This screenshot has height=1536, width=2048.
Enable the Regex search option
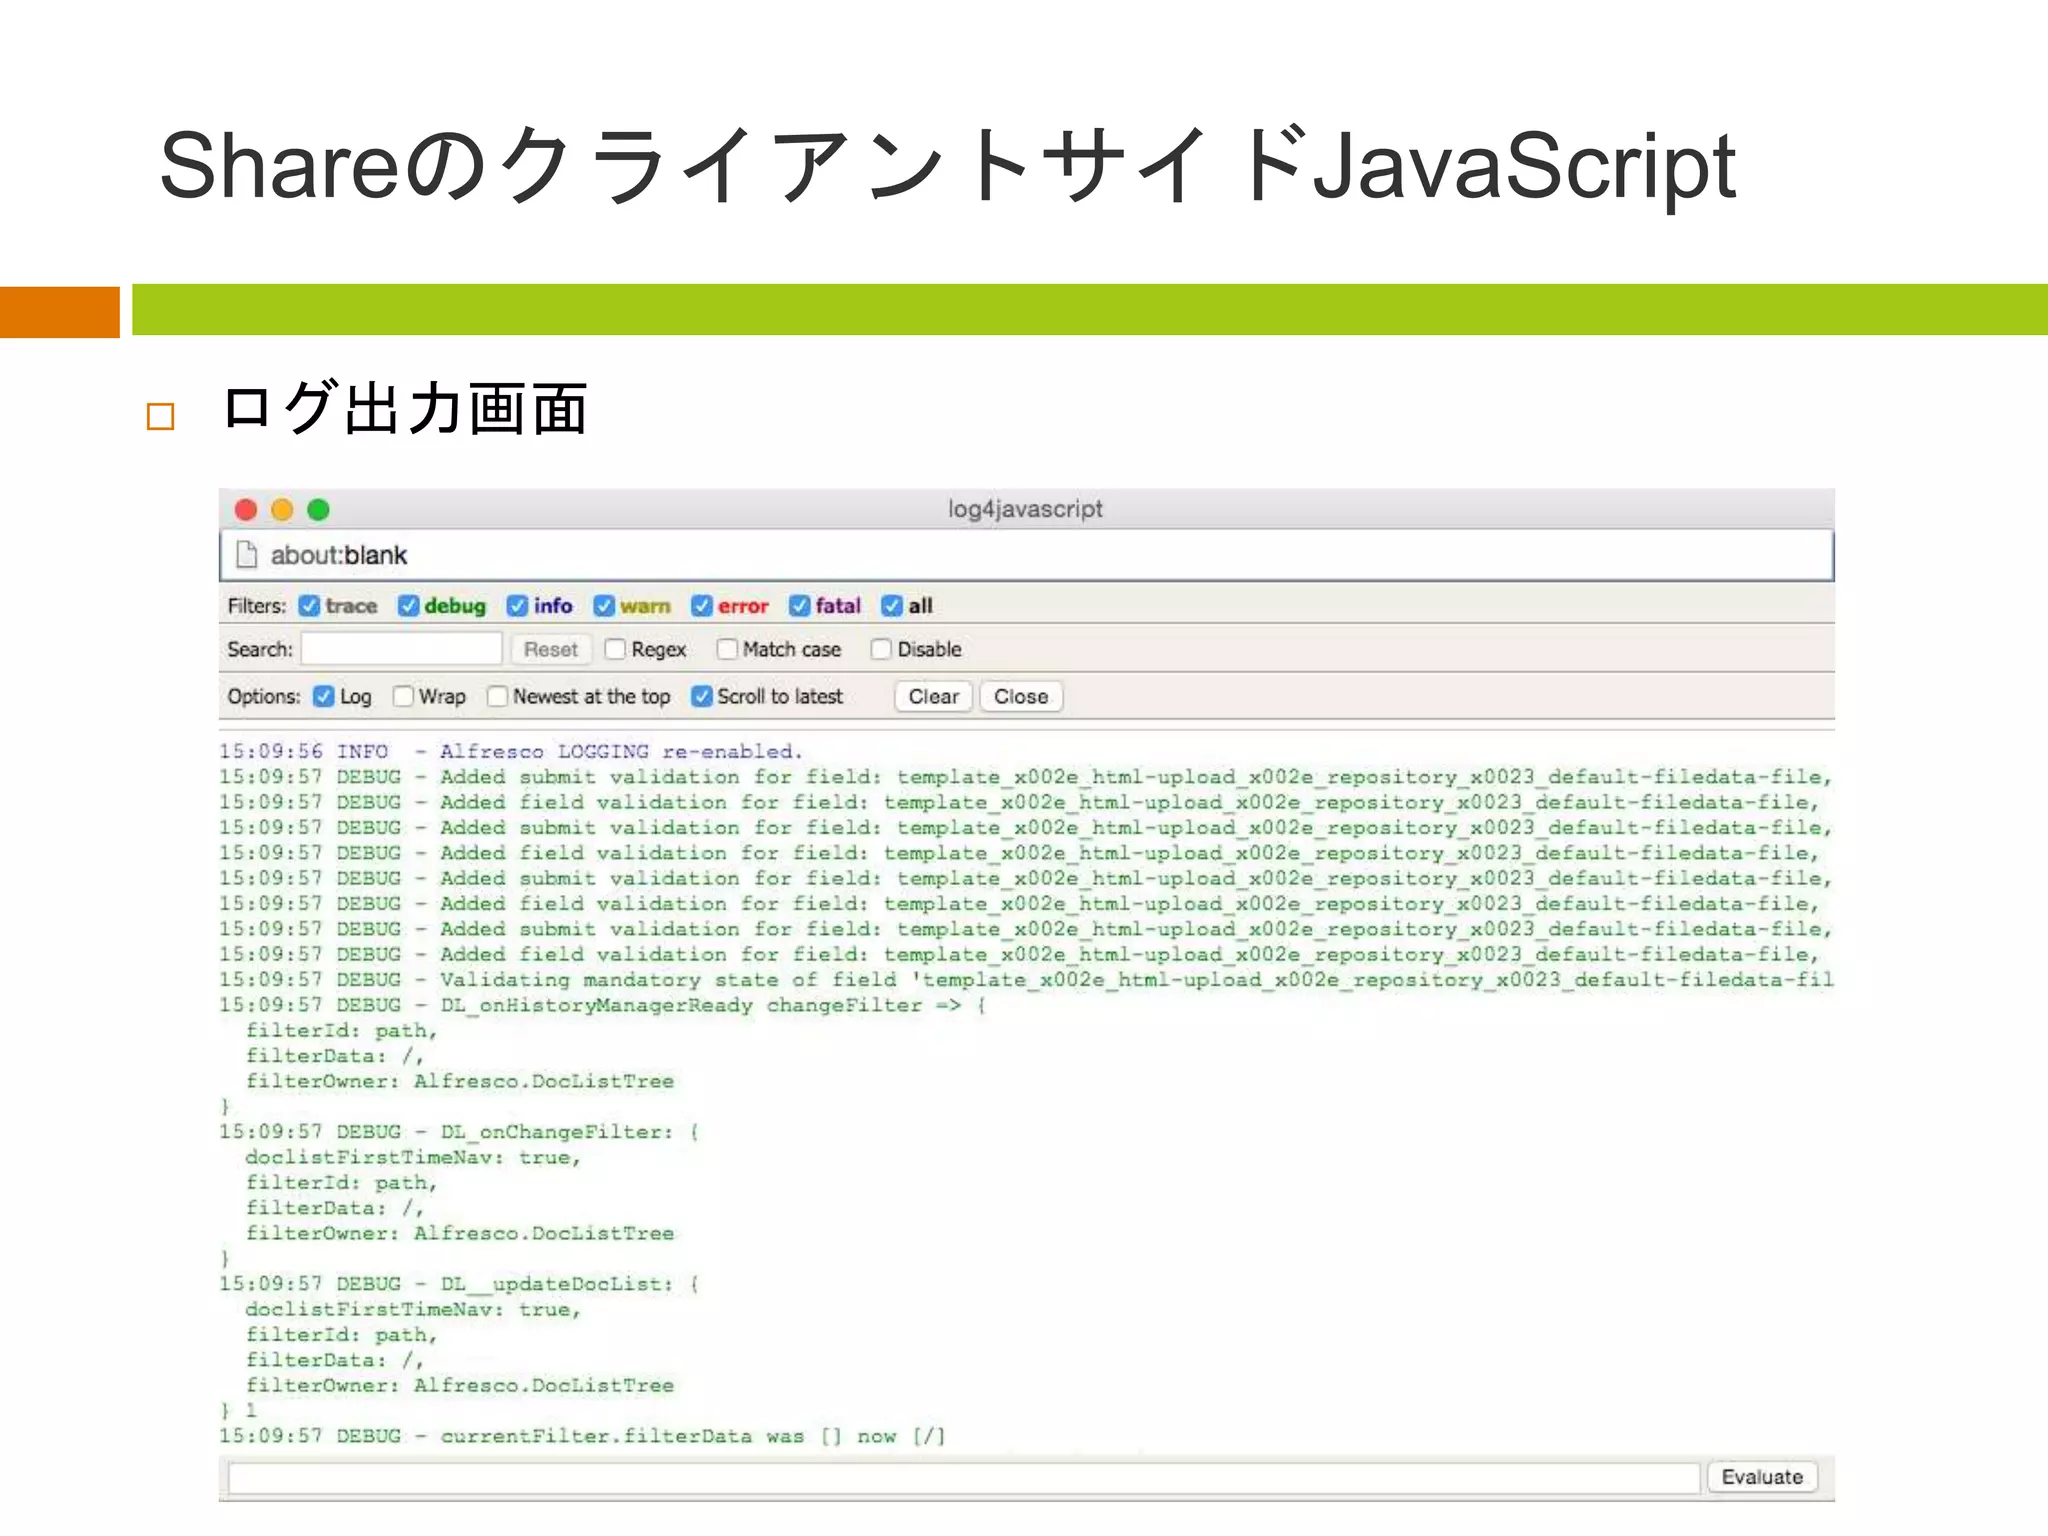coord(615,650)
